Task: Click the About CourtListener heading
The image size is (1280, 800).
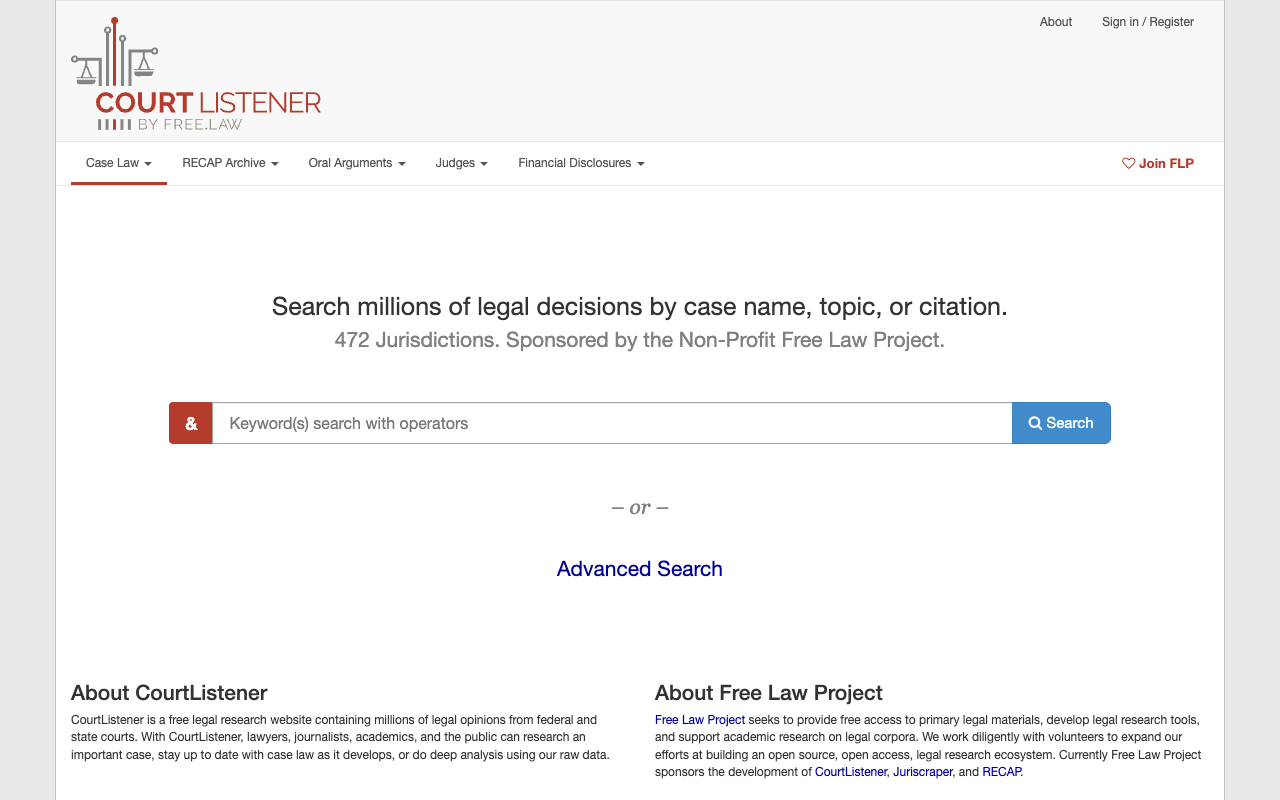Action: tap(169, 693)
